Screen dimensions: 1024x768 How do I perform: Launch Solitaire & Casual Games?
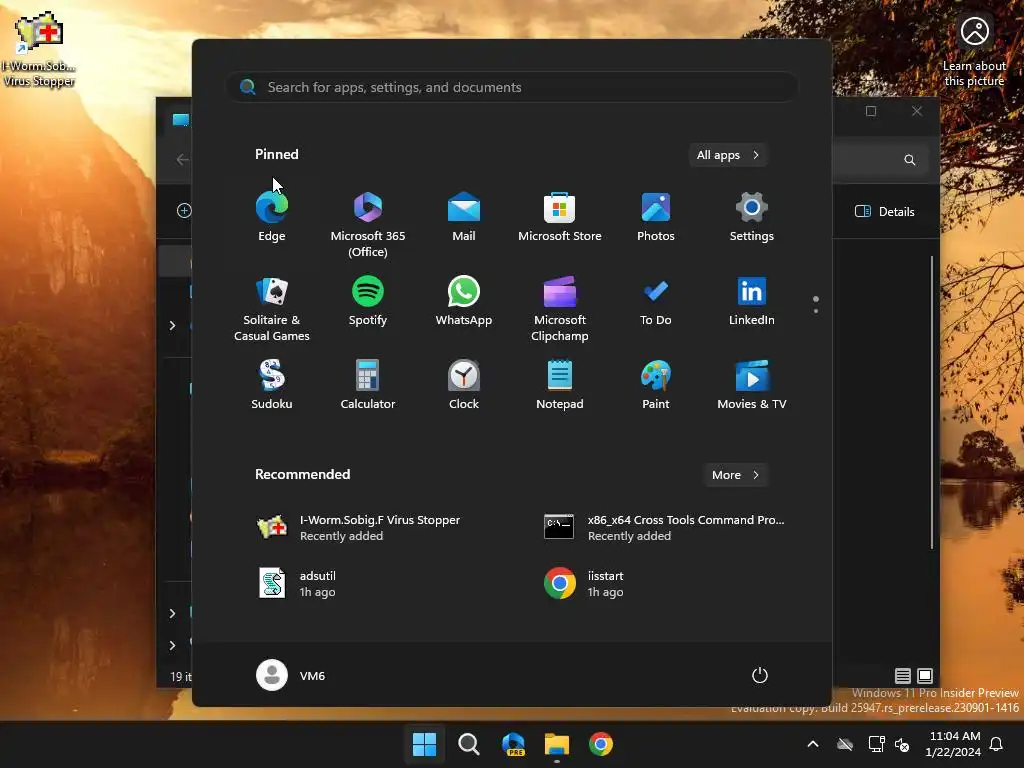272,308
